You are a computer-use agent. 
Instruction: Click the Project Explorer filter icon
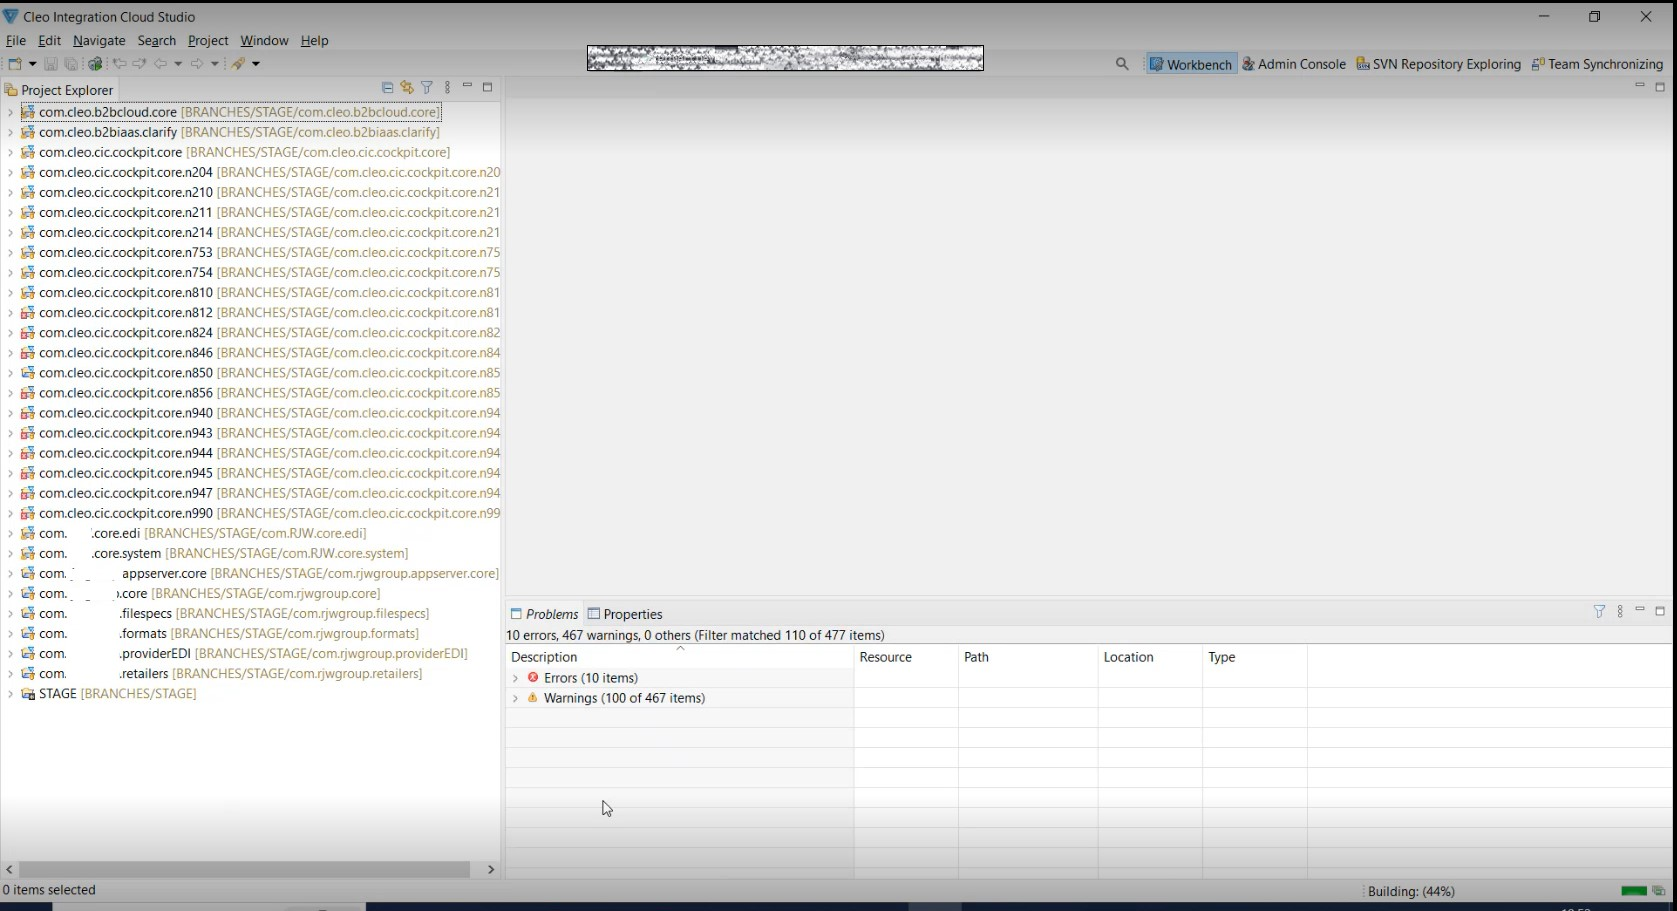(x=427, y=88)
